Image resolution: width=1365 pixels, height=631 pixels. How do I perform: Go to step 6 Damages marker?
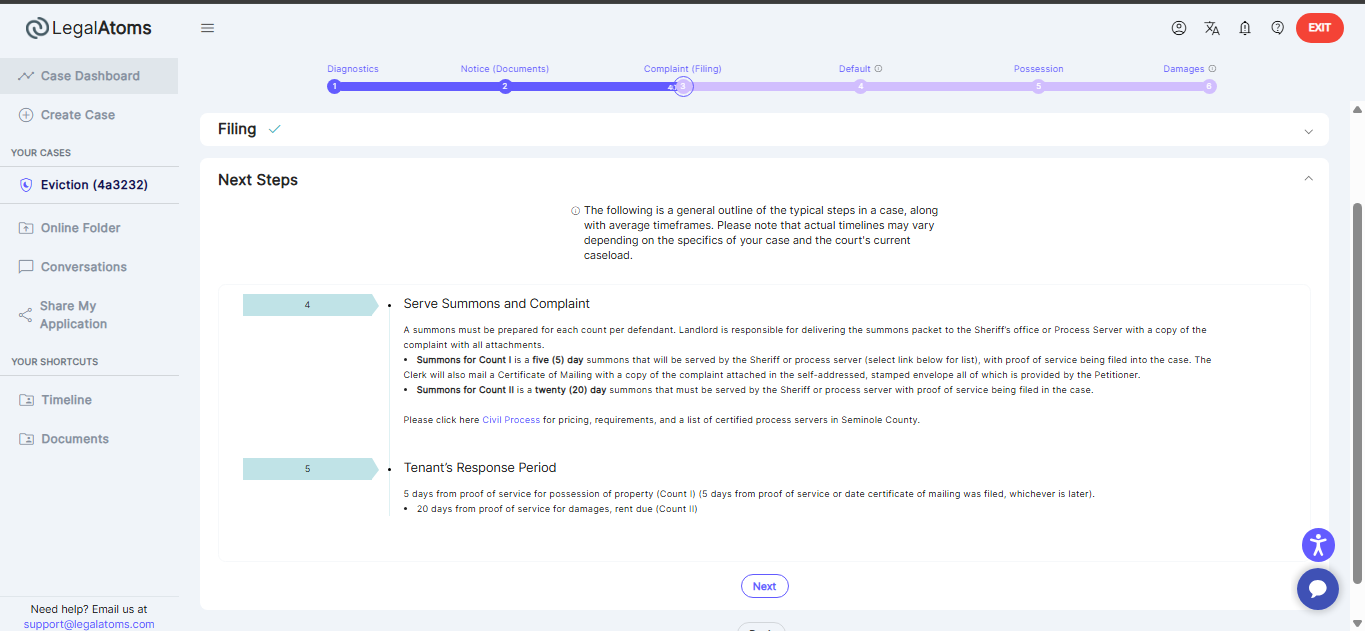pyautogui.click(x=1209, y=87)
